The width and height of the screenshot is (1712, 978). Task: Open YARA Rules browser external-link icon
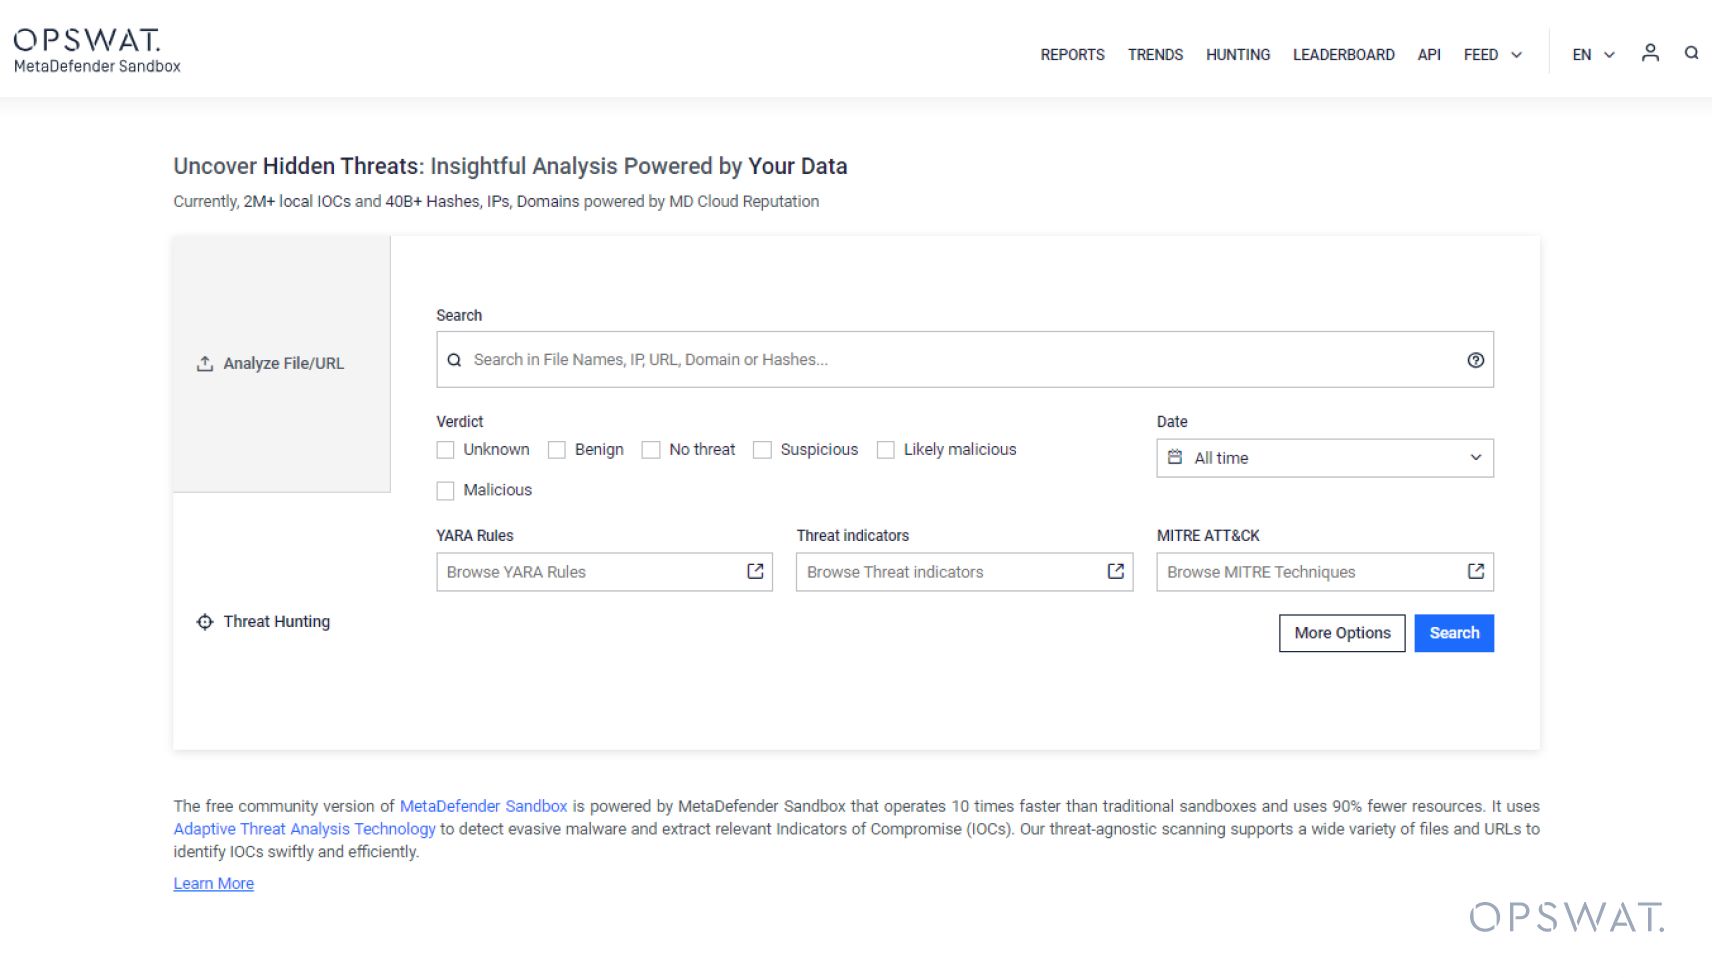[x=755, y=571]
